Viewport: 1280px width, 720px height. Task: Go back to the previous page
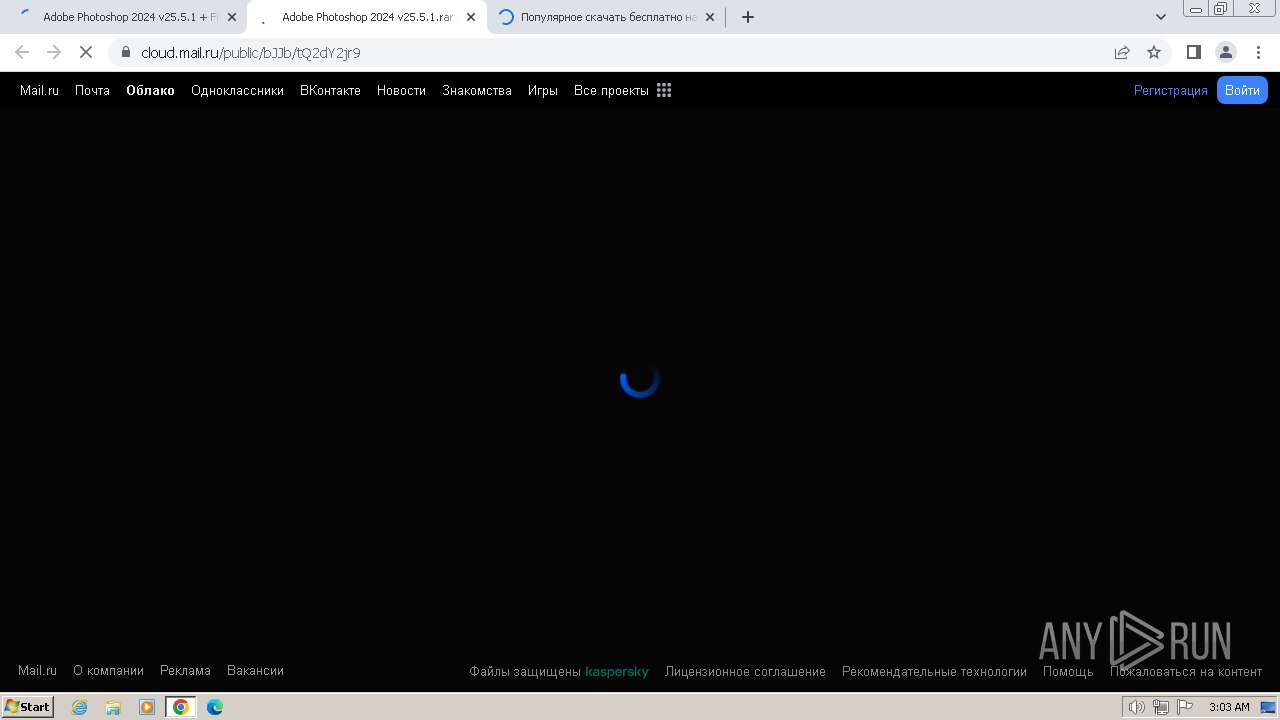(22, 52)
